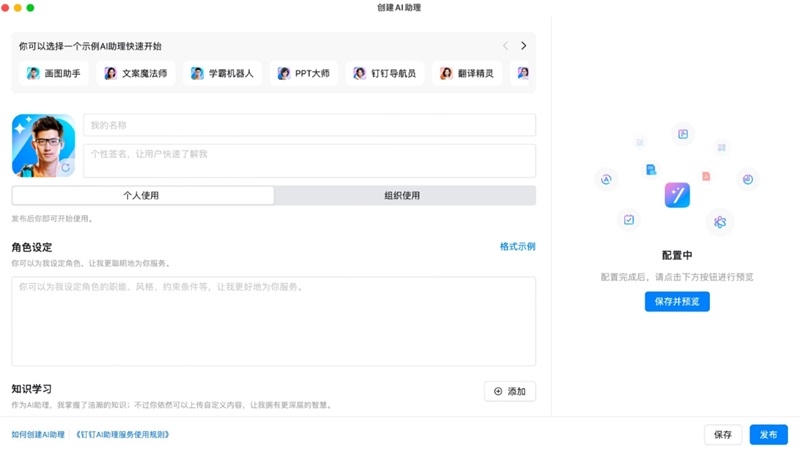Click the purple layout icon atop preview graphic

pos(683,134)
